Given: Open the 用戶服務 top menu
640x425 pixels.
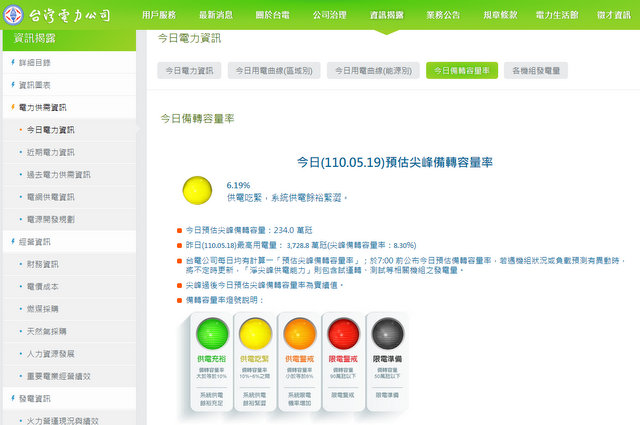Looking at the screenshot, I should coord(159,15).
